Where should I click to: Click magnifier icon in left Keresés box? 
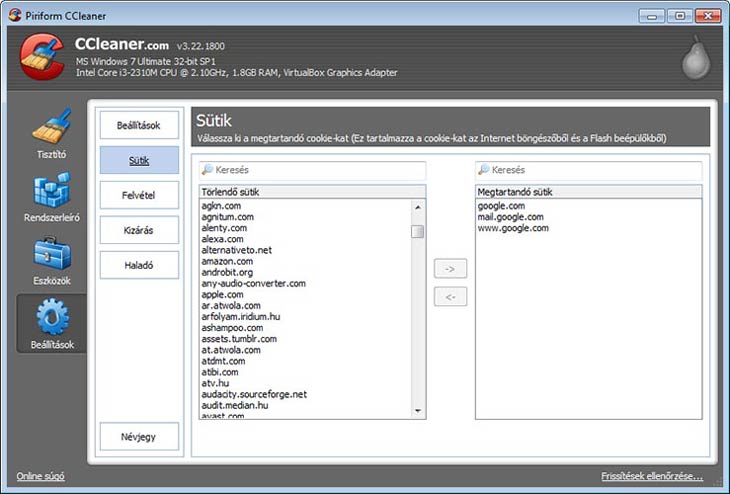pyautogui.click(x=208, y=171)
